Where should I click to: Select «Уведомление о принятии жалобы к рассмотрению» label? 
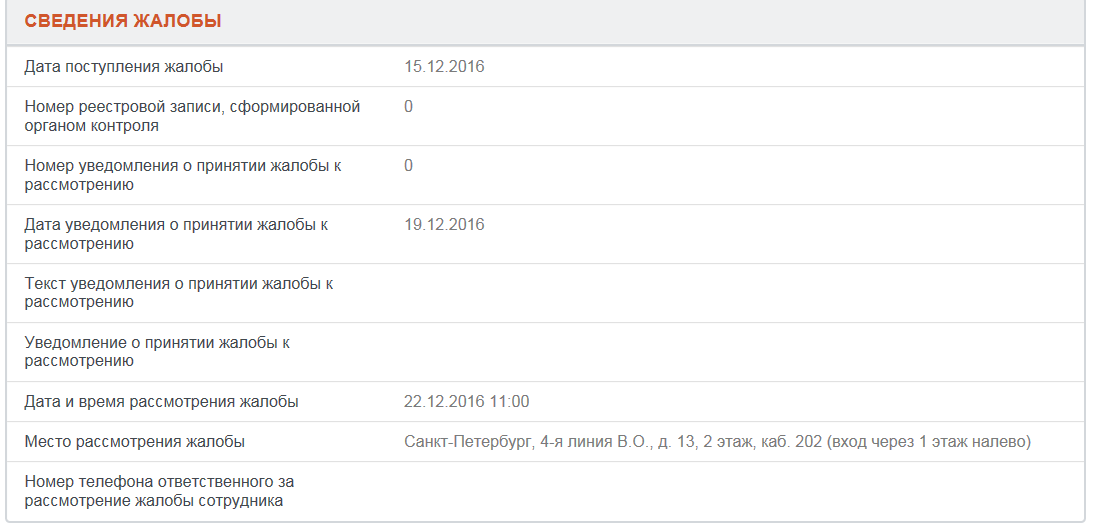click(x=157, y=352)
